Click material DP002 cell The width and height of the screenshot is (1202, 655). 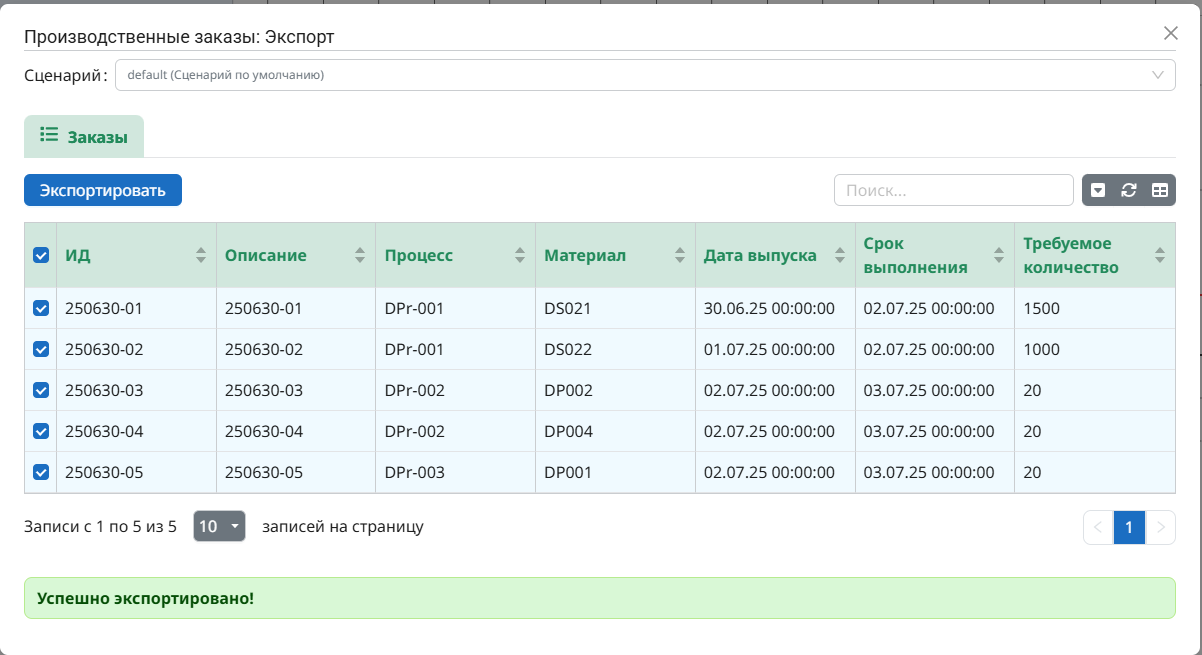[615, 391]
